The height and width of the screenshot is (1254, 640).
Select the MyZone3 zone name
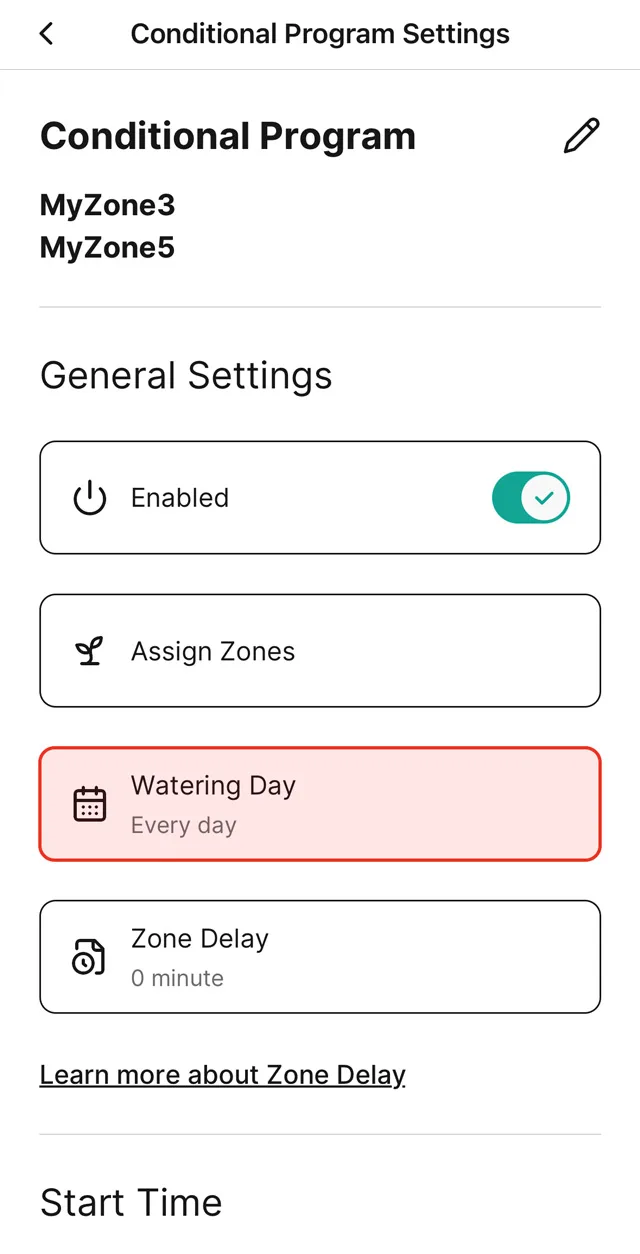point(107,205)
